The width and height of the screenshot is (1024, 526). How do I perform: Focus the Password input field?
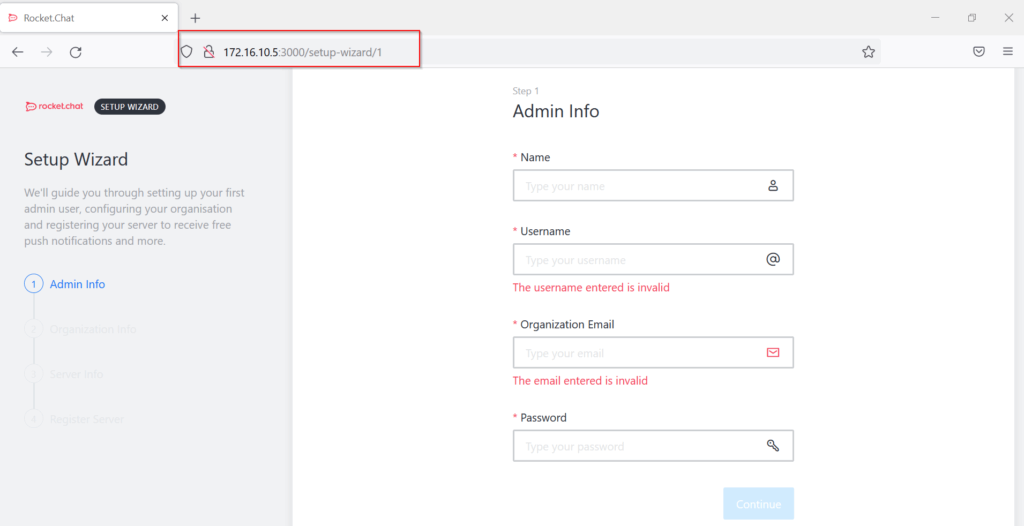pos(653,446)
